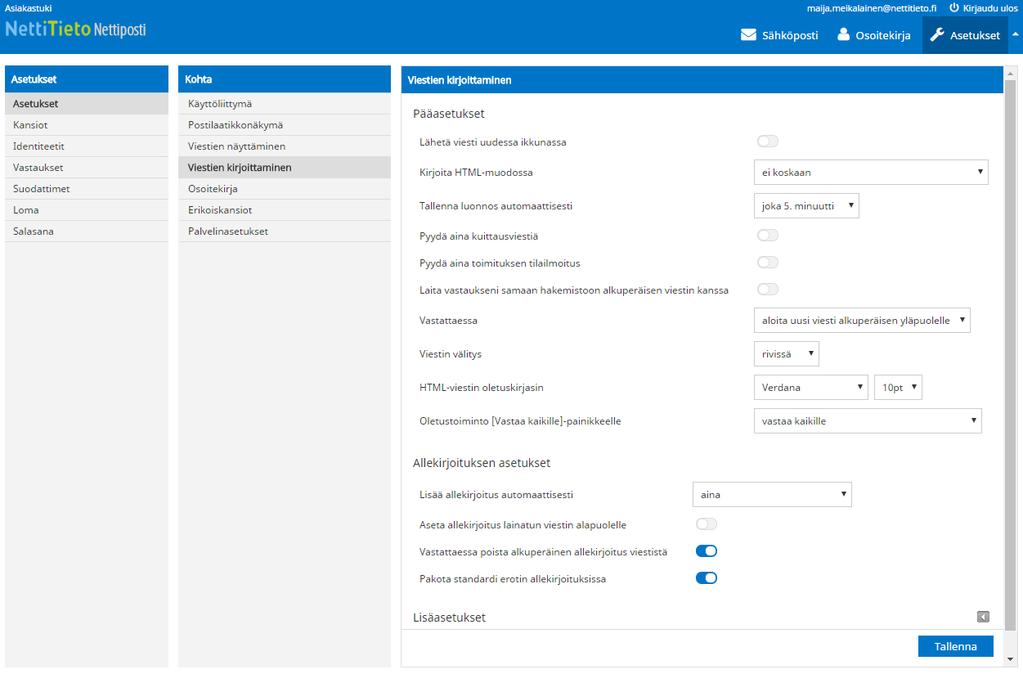Open the Osoitekirja tab in header

click(874, 35)
